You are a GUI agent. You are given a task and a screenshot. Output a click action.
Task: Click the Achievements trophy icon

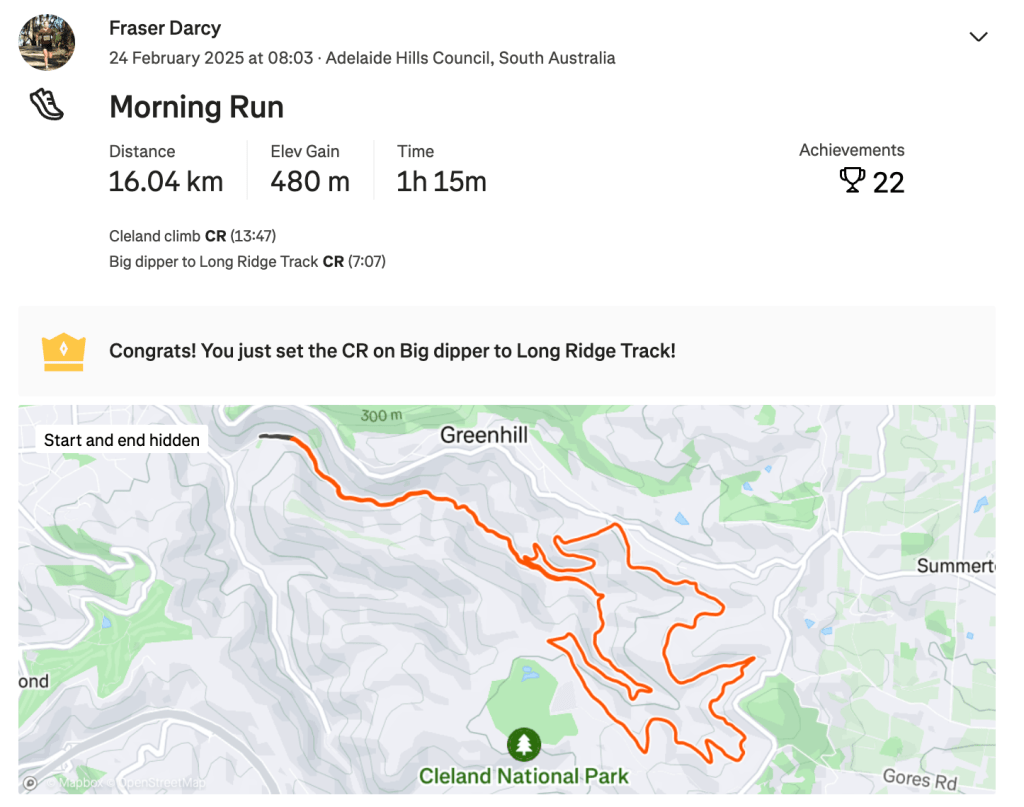(x=852, y=180)
